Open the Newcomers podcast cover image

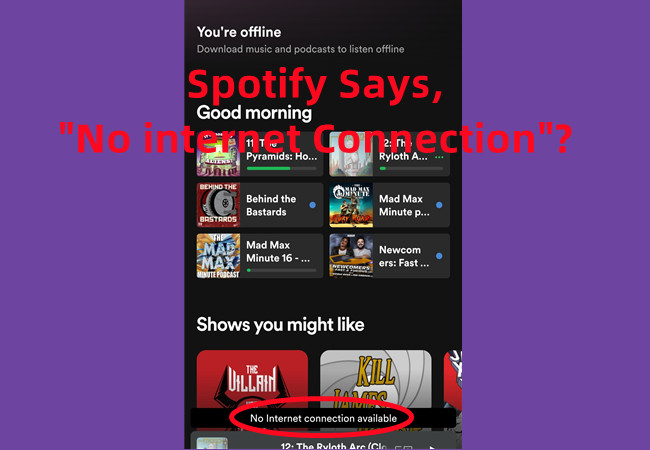coord(351,256)
